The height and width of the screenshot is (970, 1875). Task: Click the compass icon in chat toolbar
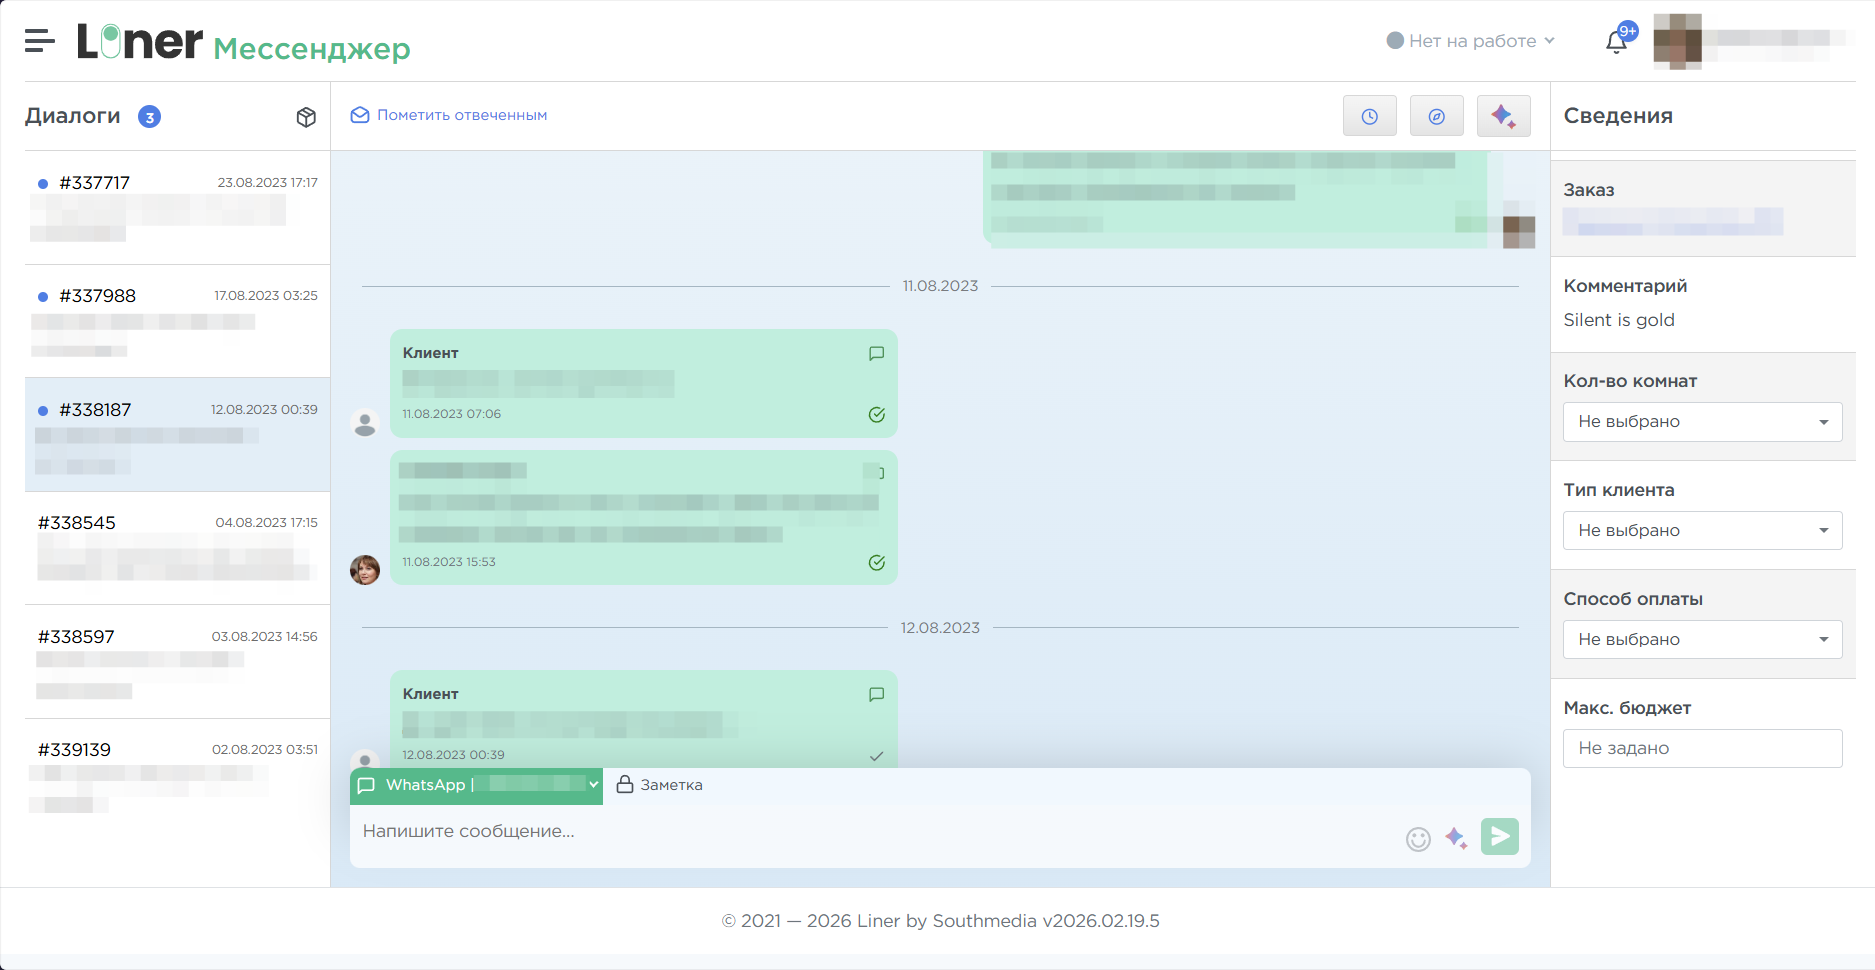[1436, 116]
